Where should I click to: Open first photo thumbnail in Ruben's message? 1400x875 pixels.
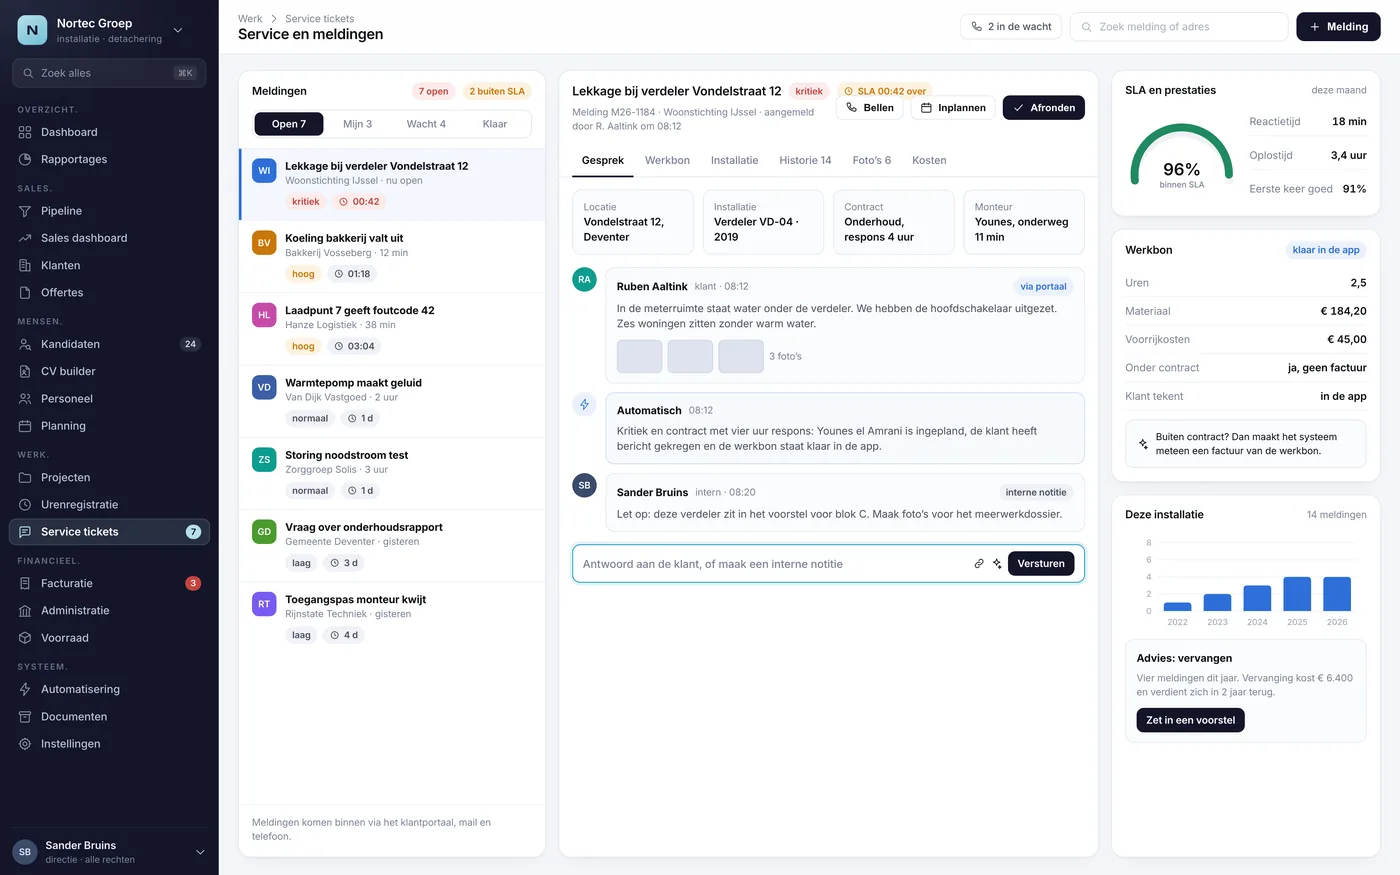(x=639, y=356)
